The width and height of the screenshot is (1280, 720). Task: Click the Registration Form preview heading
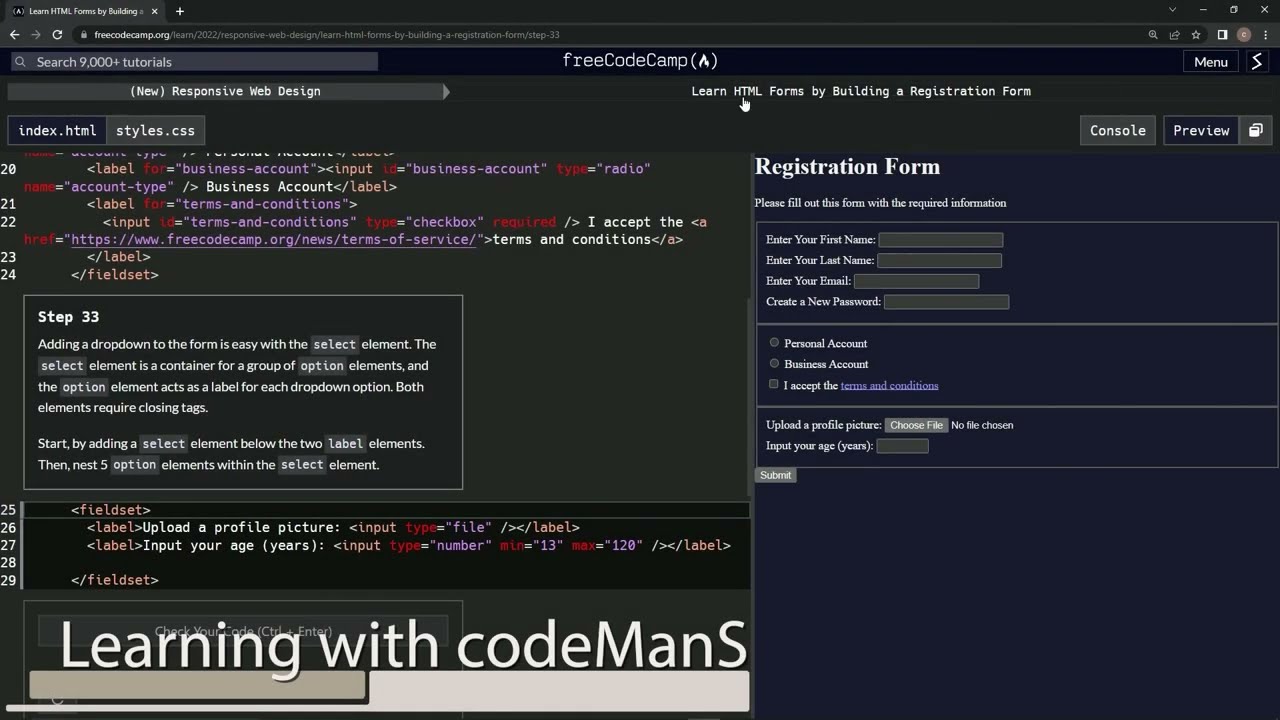click(847, 167)
